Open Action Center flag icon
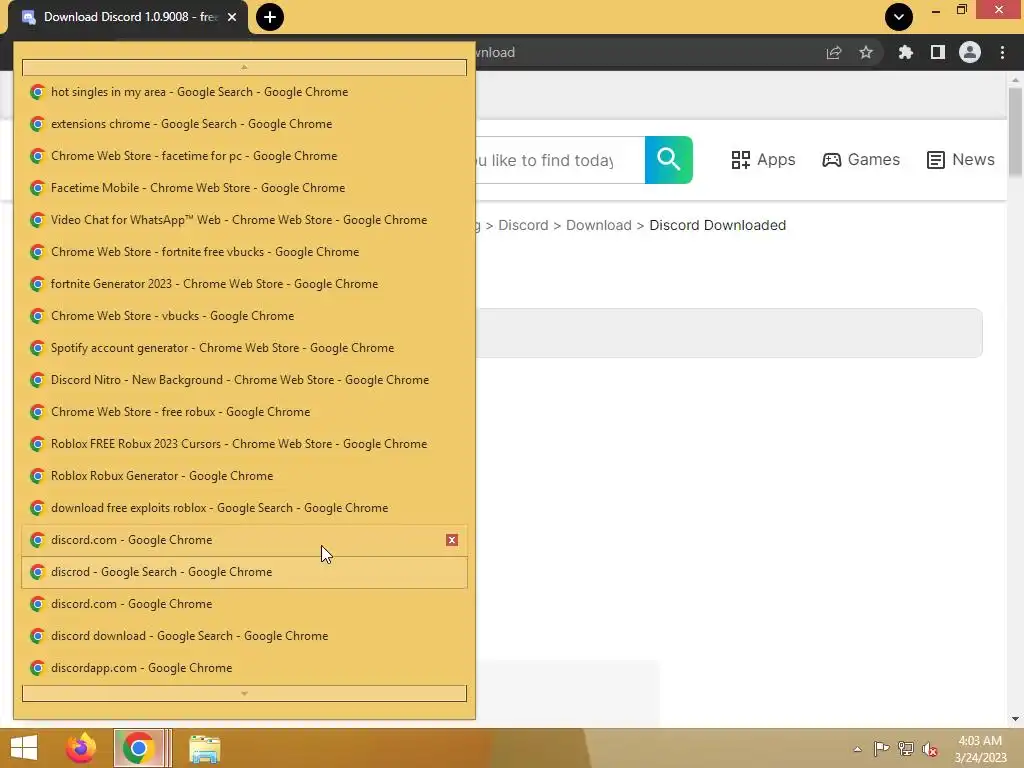1024x768 pixels. click(x=881, y=749)
